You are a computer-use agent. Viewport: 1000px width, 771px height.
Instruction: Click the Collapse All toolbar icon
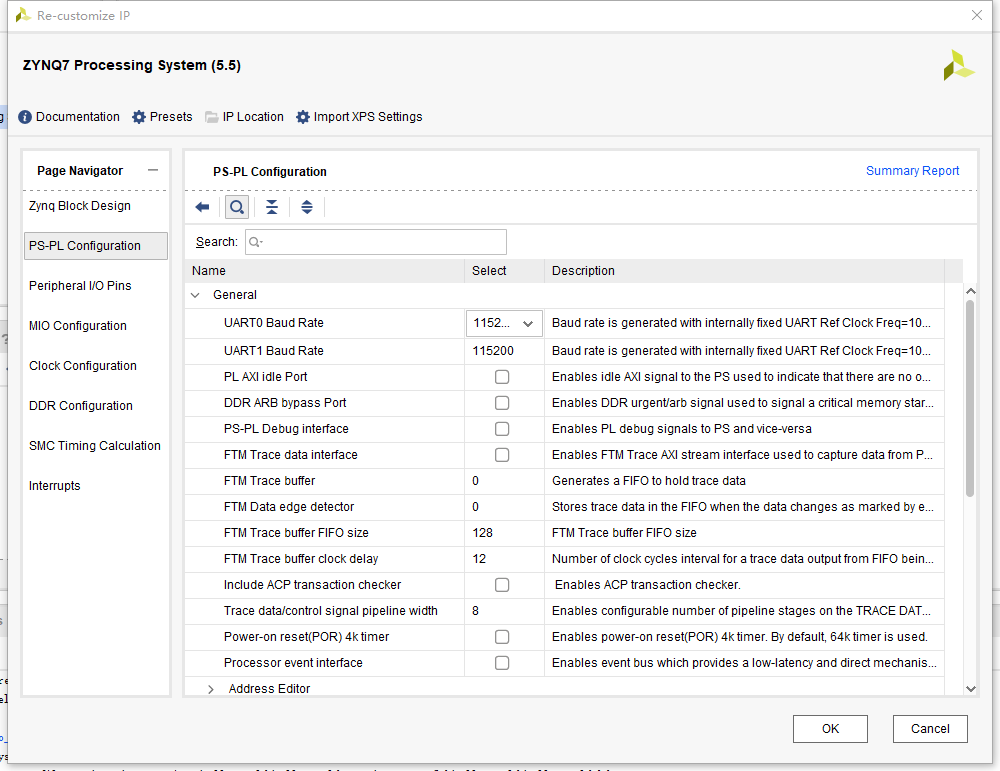click(x=272, y=207)
